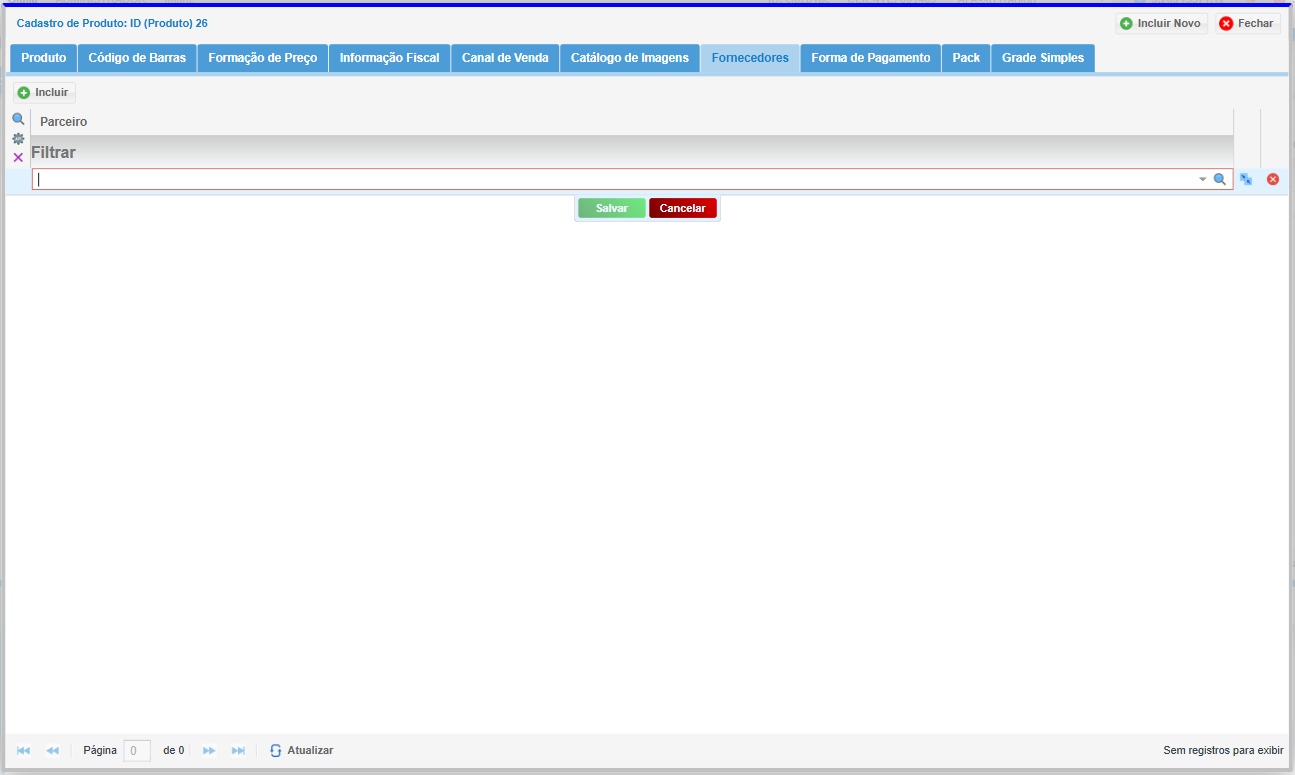Image resolution: width=1295 pixels, height=775 pixels.
Task: Click the magnifier icon left of Parceiro header
Action: coord(18,119)
